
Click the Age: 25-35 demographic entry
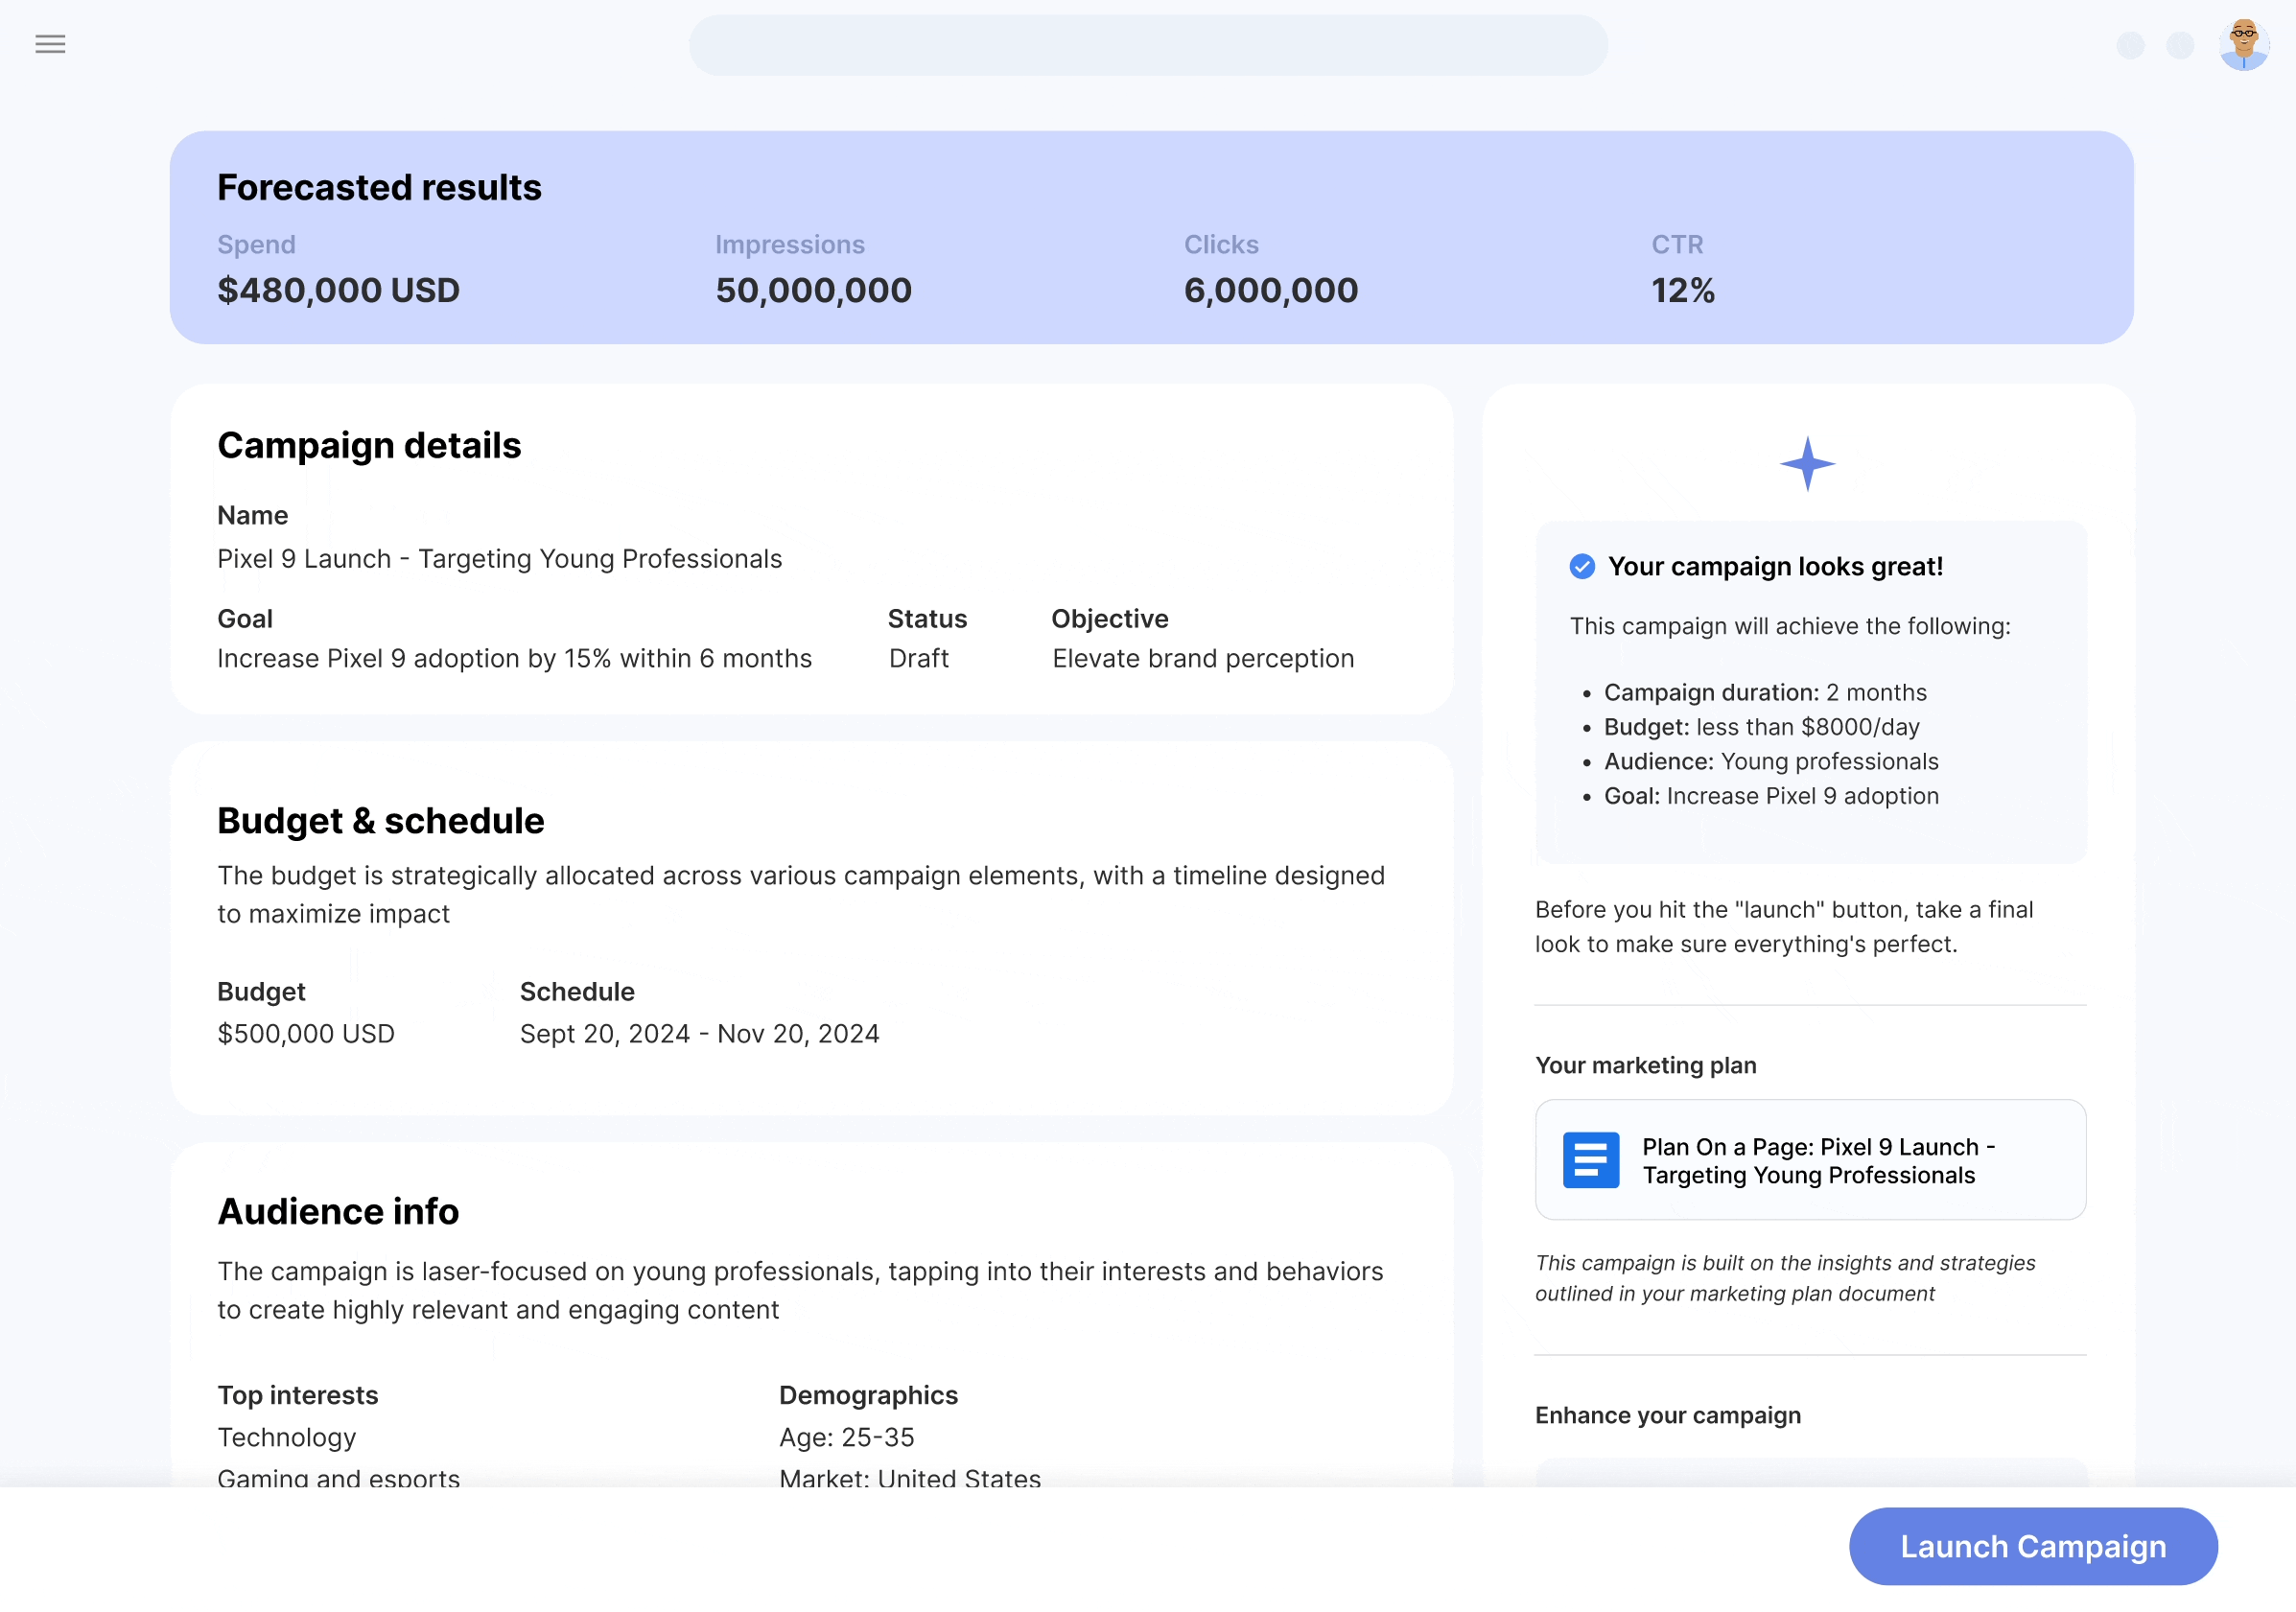[x=846, y=1438]
